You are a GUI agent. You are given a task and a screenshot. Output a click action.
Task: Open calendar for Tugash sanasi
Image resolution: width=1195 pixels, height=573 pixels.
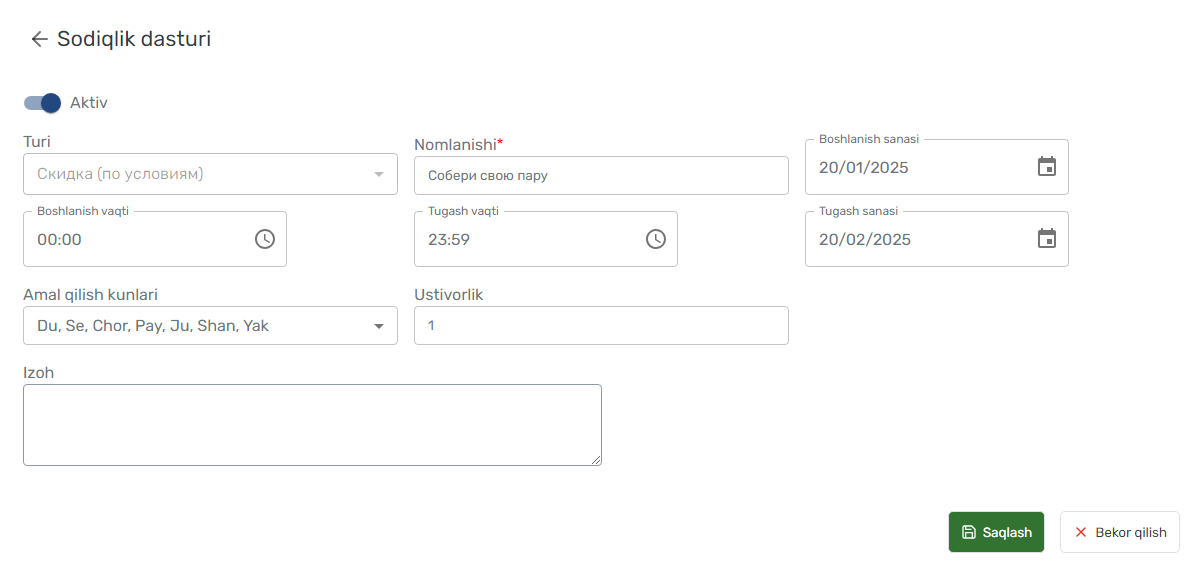(1047, 238)
